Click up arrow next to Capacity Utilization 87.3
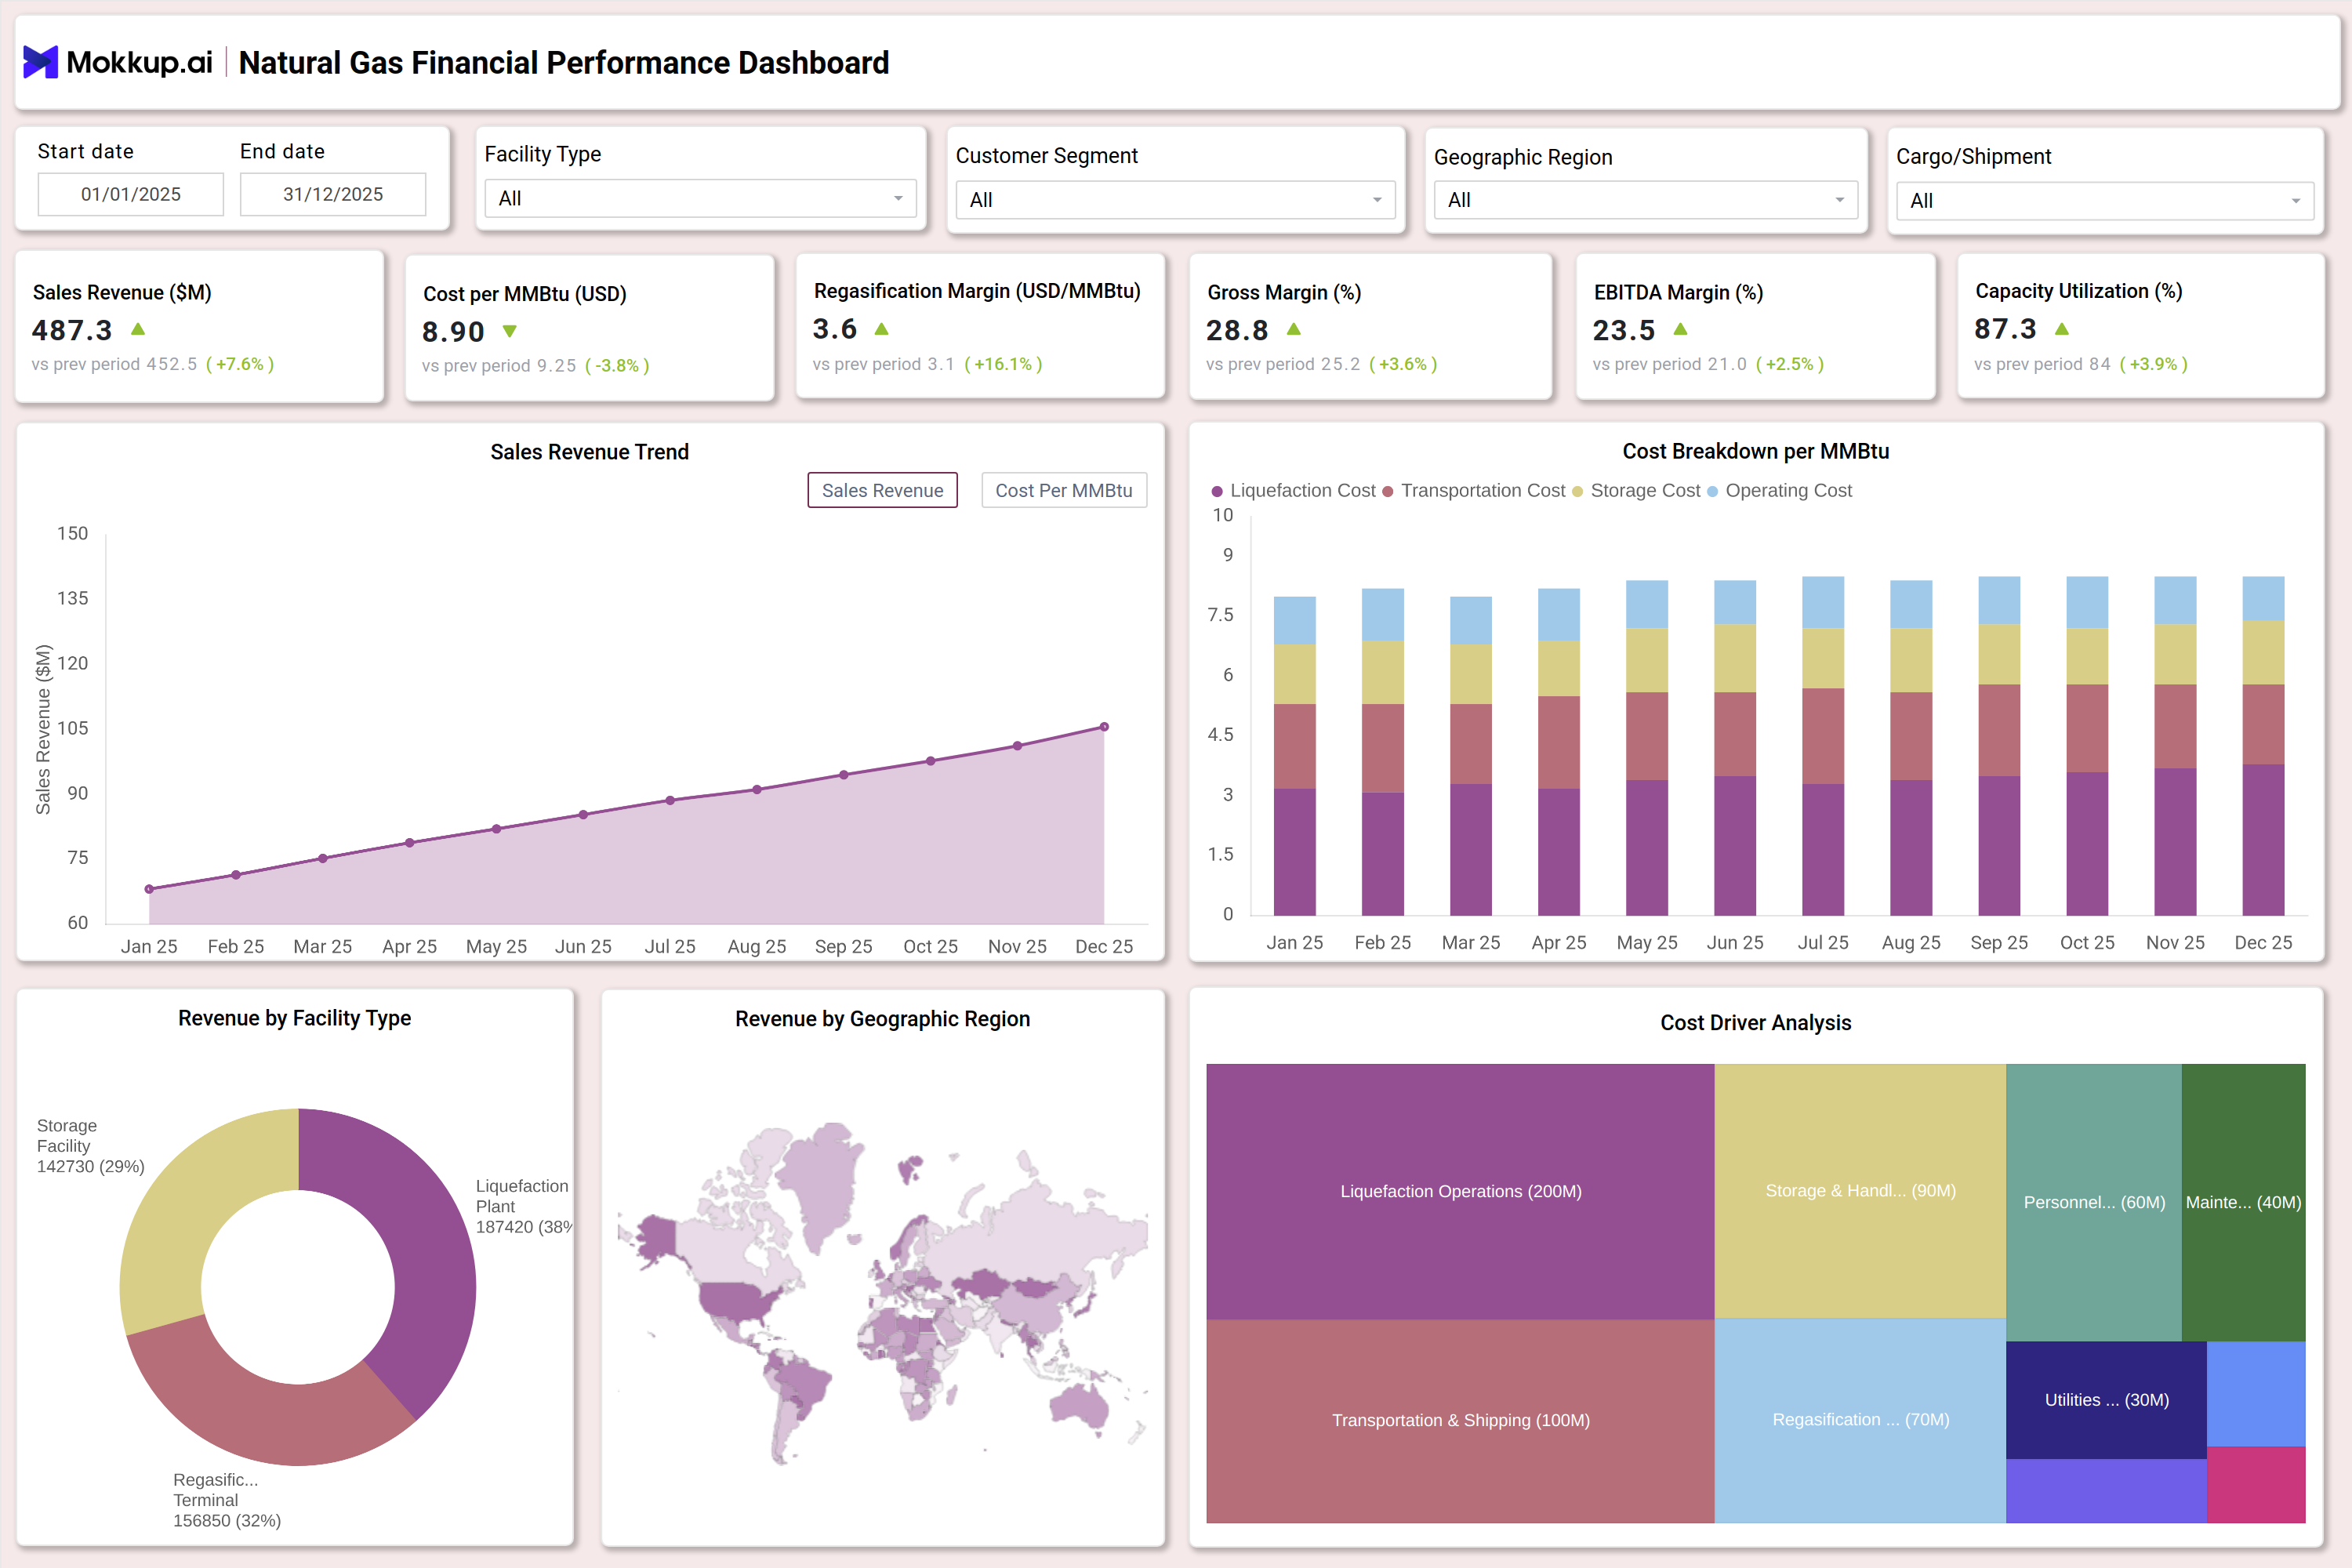The width and height of the screenshot is (2352, 1568). coord(2061,329)
